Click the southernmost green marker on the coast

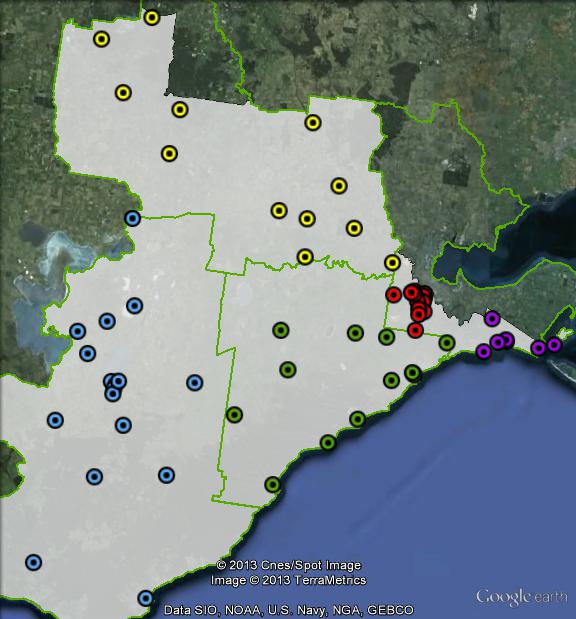(273, 484)
